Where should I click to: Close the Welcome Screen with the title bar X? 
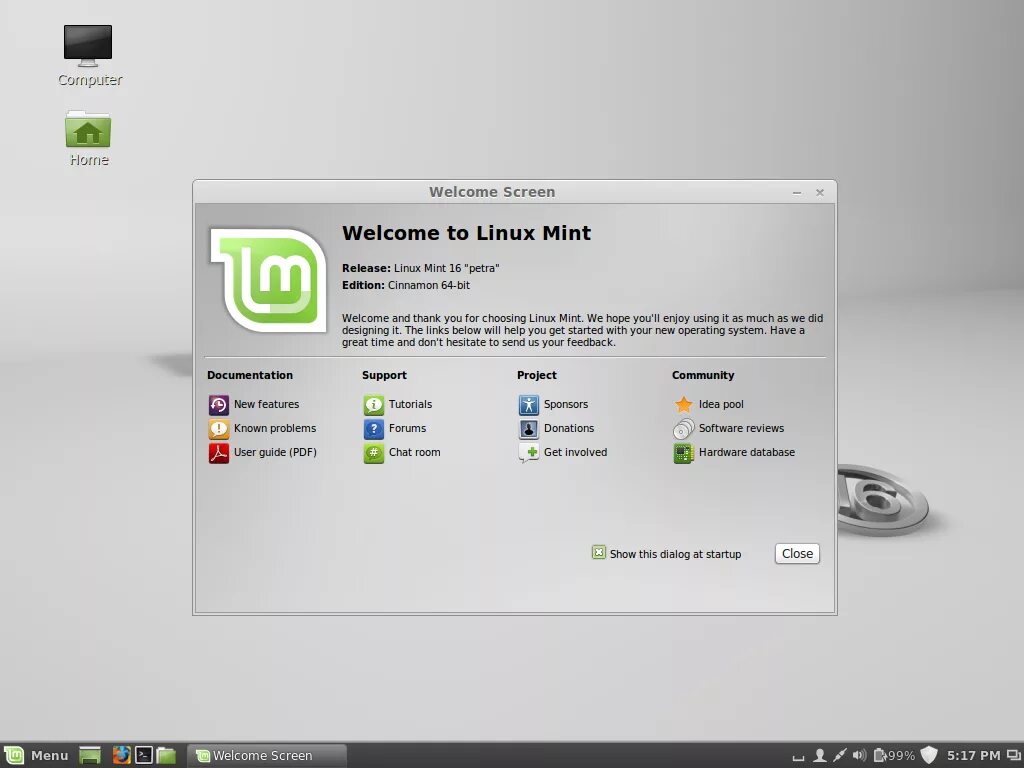point(820,193)
